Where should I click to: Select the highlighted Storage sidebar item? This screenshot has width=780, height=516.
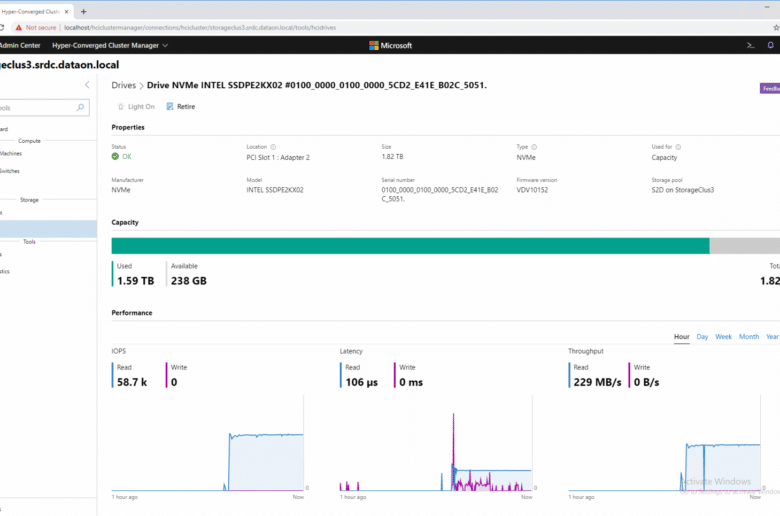coord(48,229)
